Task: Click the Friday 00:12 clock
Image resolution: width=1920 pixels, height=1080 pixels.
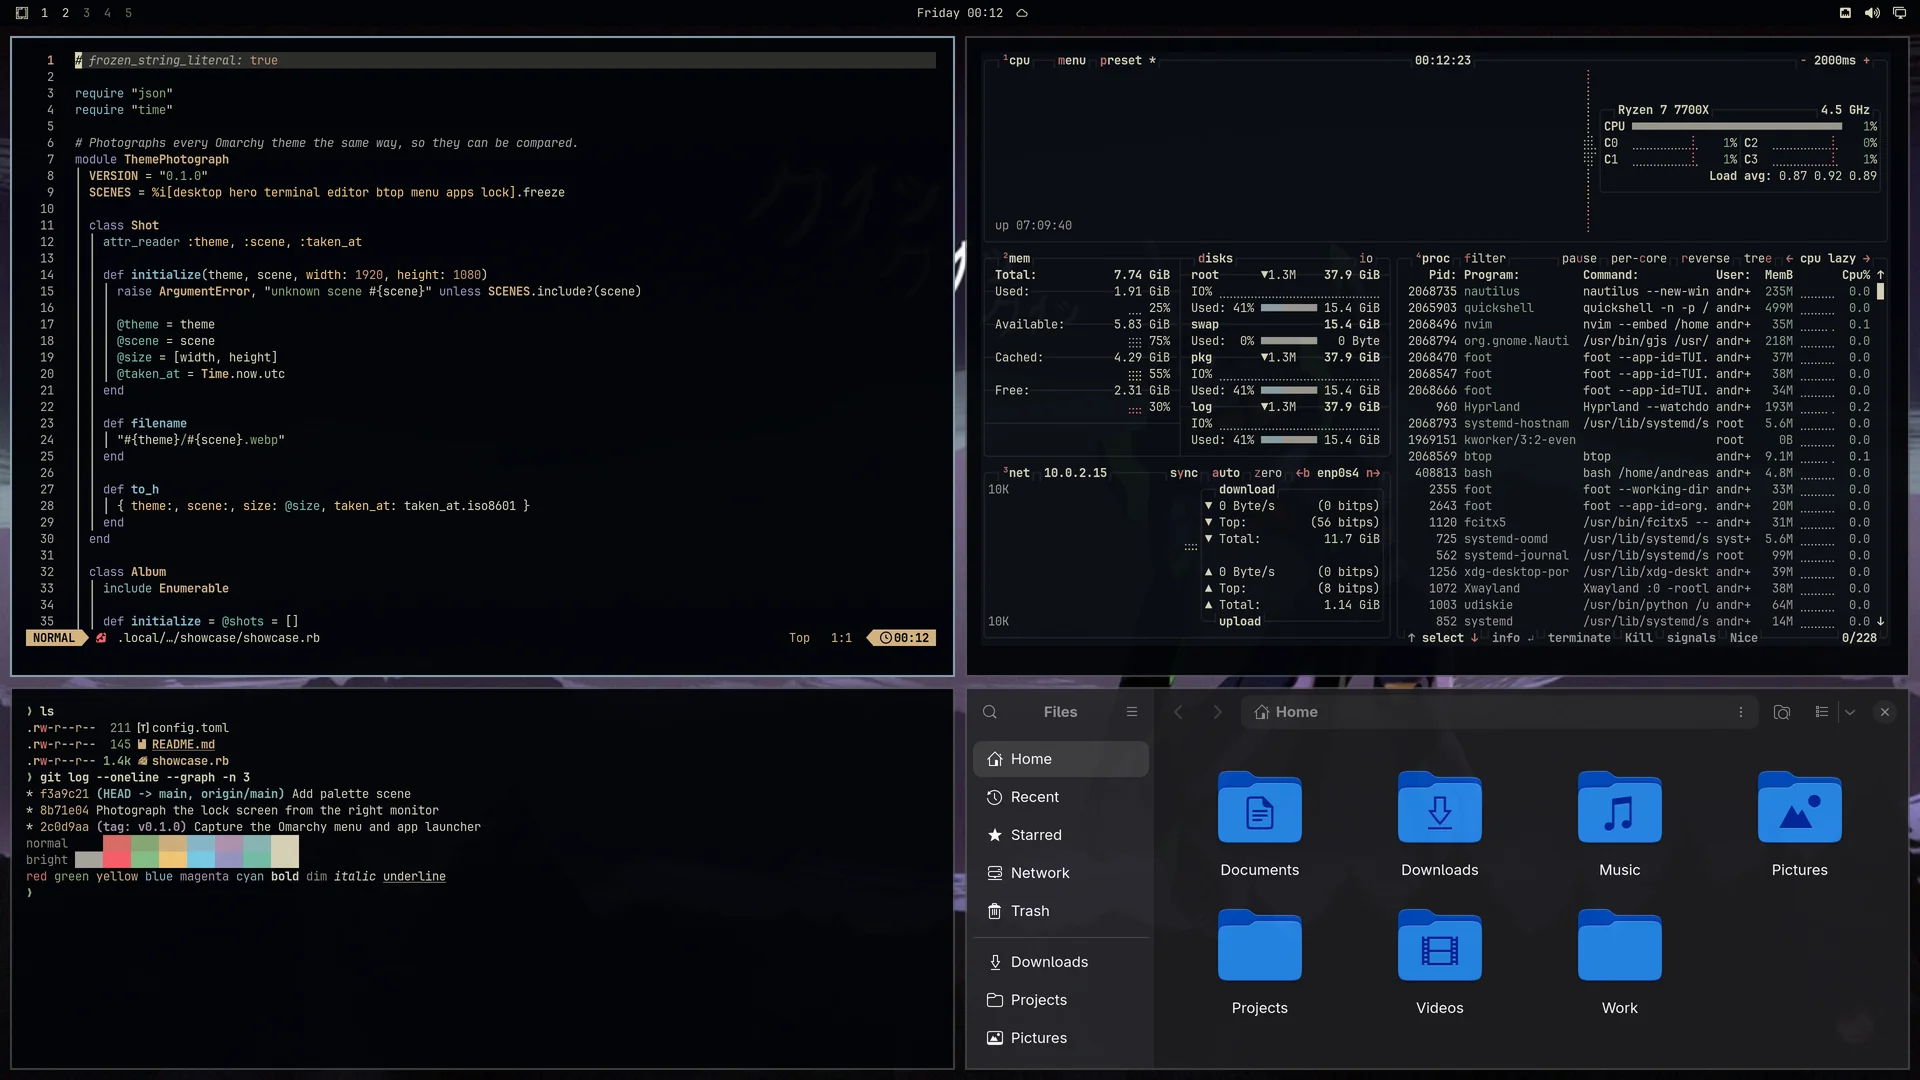Action: tap(959, 13)
